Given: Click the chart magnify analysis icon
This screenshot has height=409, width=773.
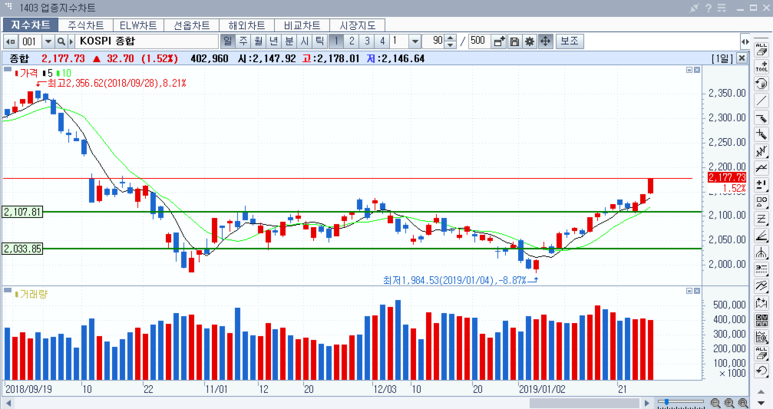Looking at the screenshot, I should pyautogui.click(x=762, y=337).
